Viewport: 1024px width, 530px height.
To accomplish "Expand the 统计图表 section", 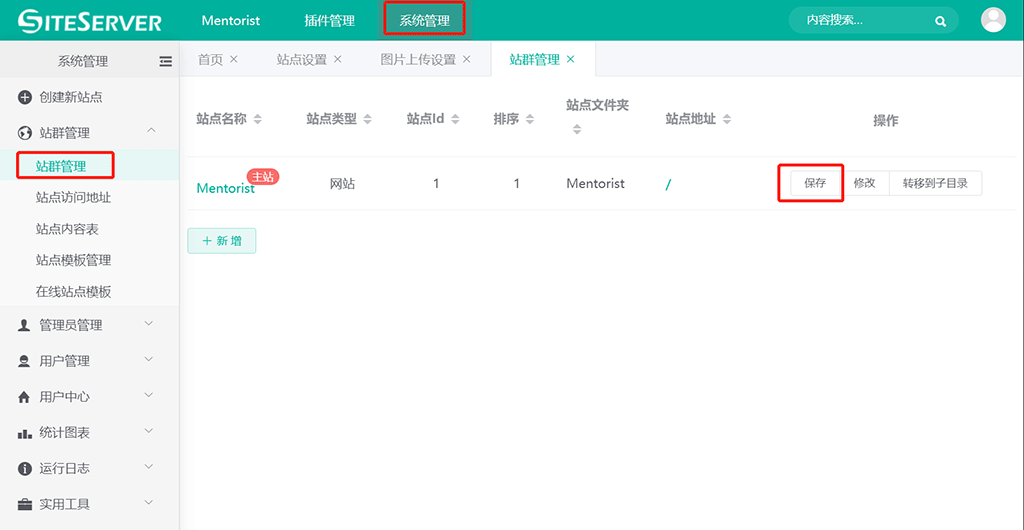I will pyautogui.click(x=149, y=432).
